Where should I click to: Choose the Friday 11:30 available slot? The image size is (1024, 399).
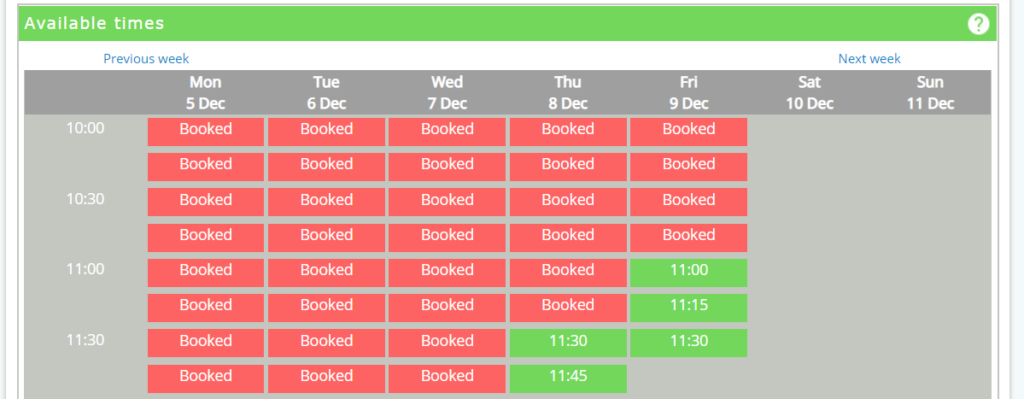click(x=688, y=343)
